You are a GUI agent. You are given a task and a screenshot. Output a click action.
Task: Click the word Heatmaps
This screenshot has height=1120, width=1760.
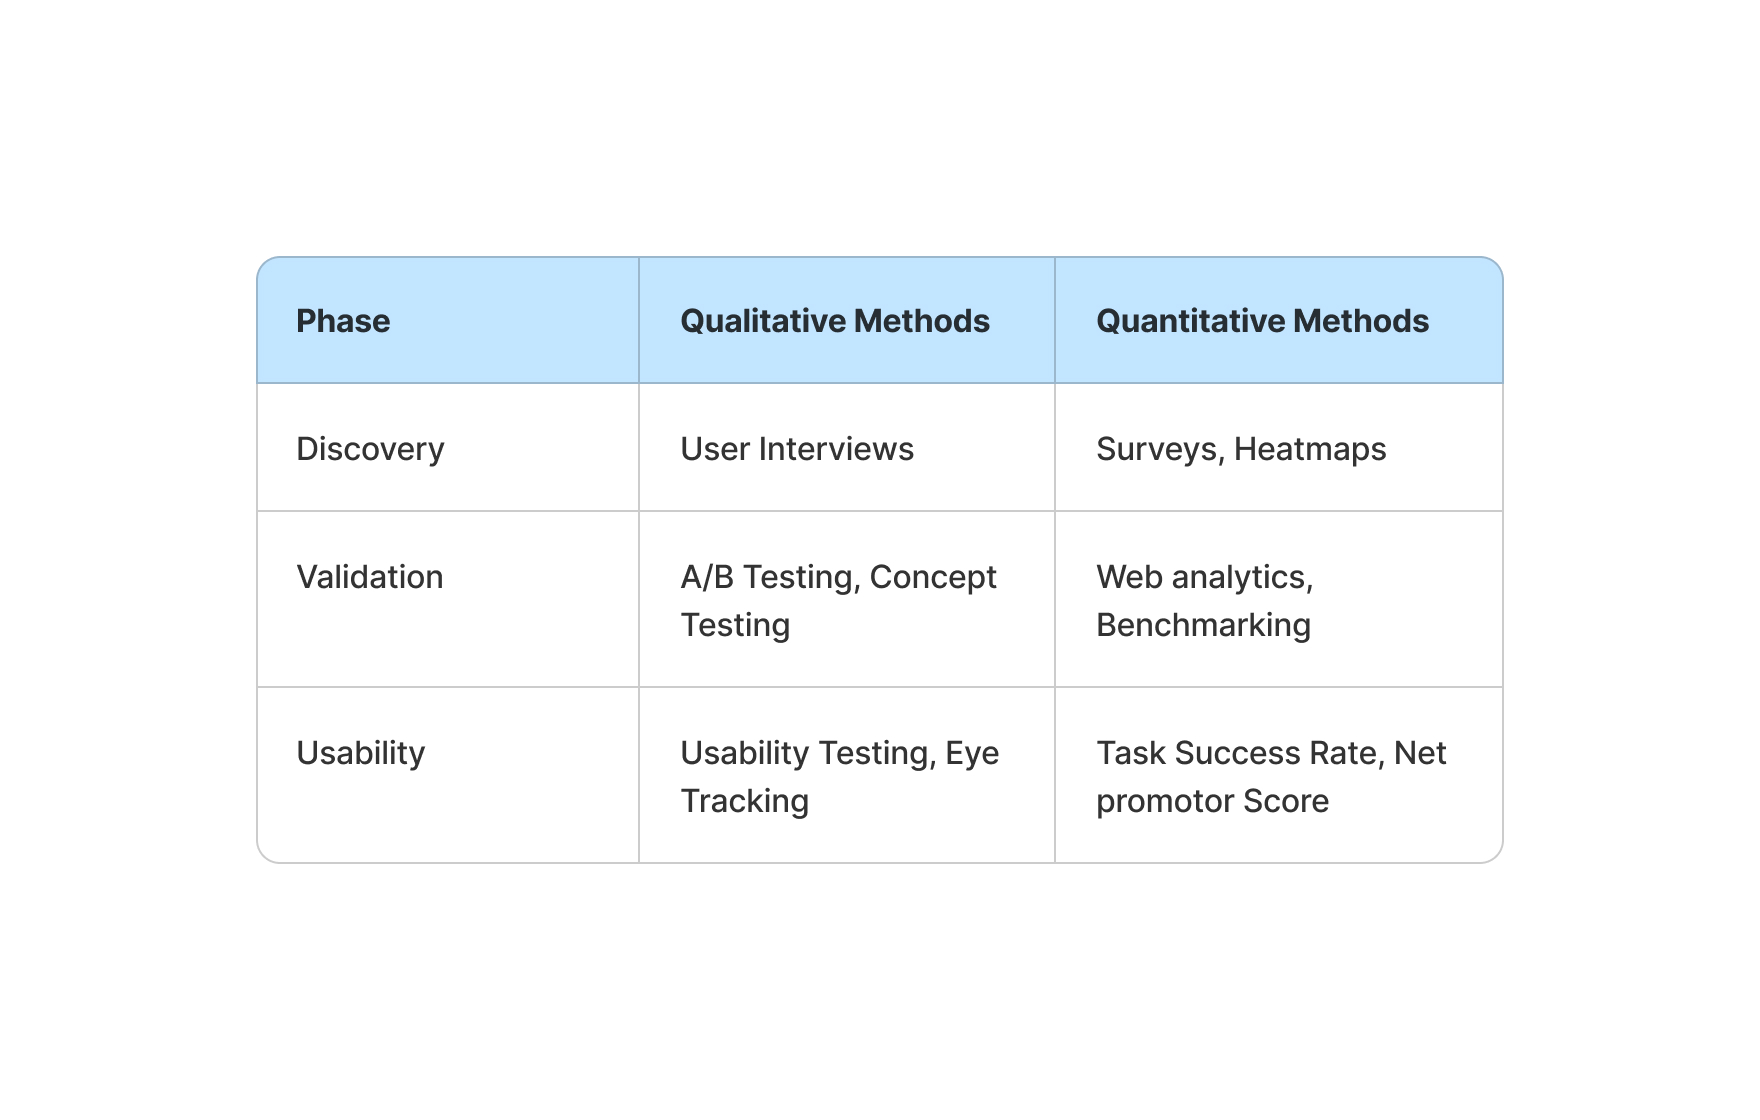pyautogui.click(x=1309, y=449)
